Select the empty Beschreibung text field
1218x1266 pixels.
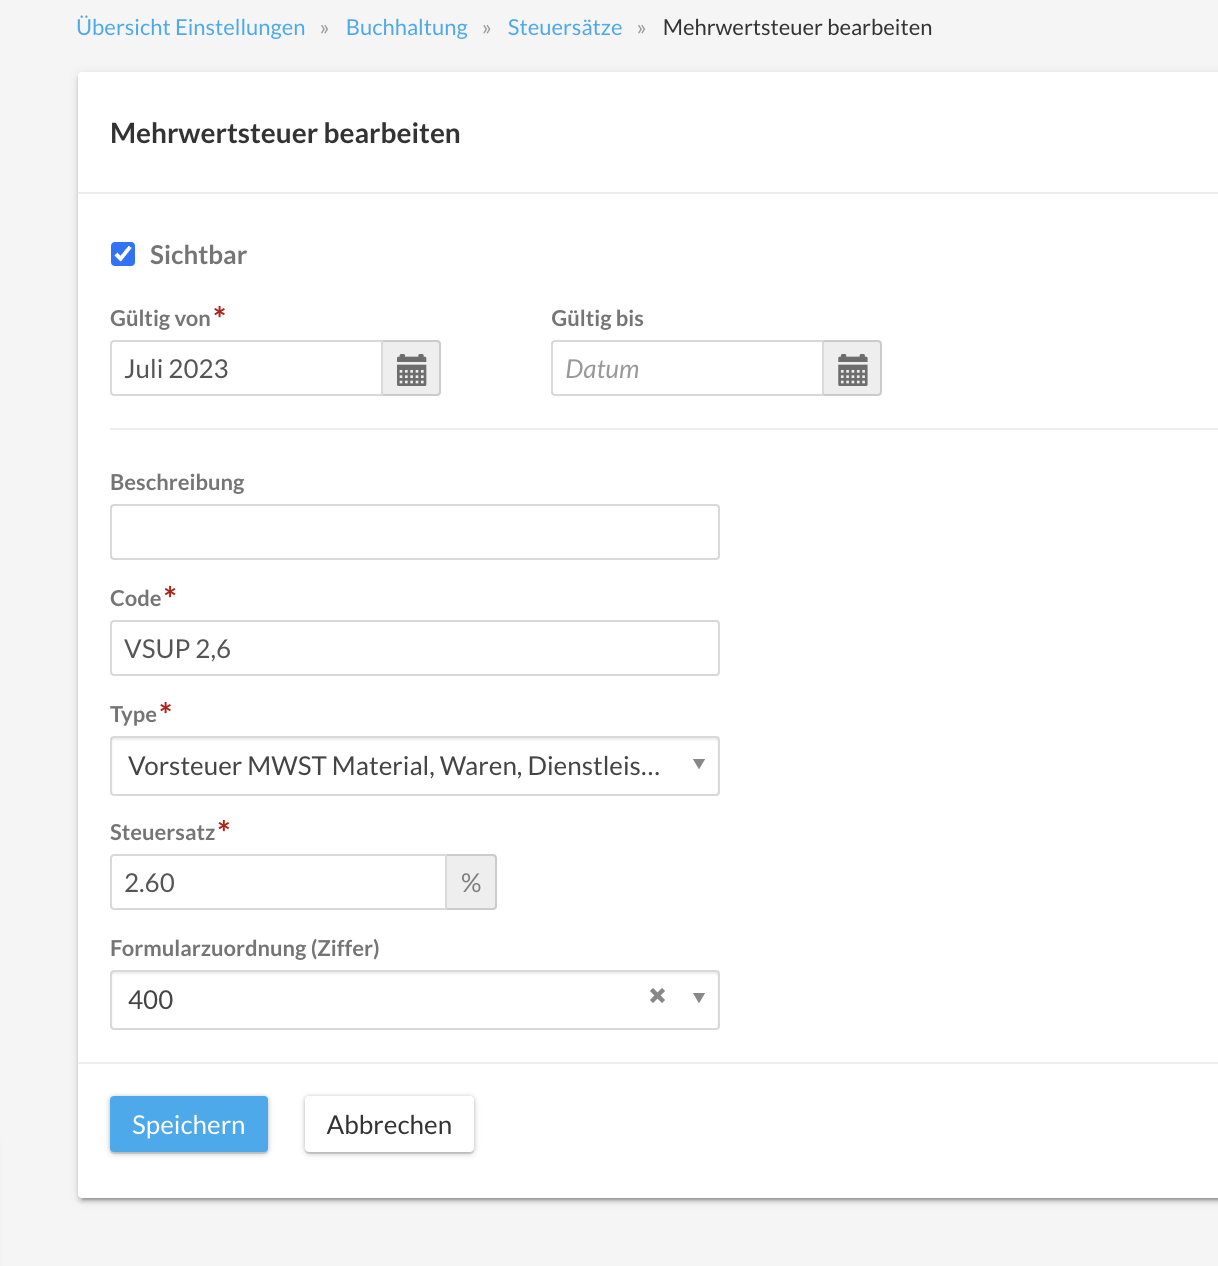(414, 532)
